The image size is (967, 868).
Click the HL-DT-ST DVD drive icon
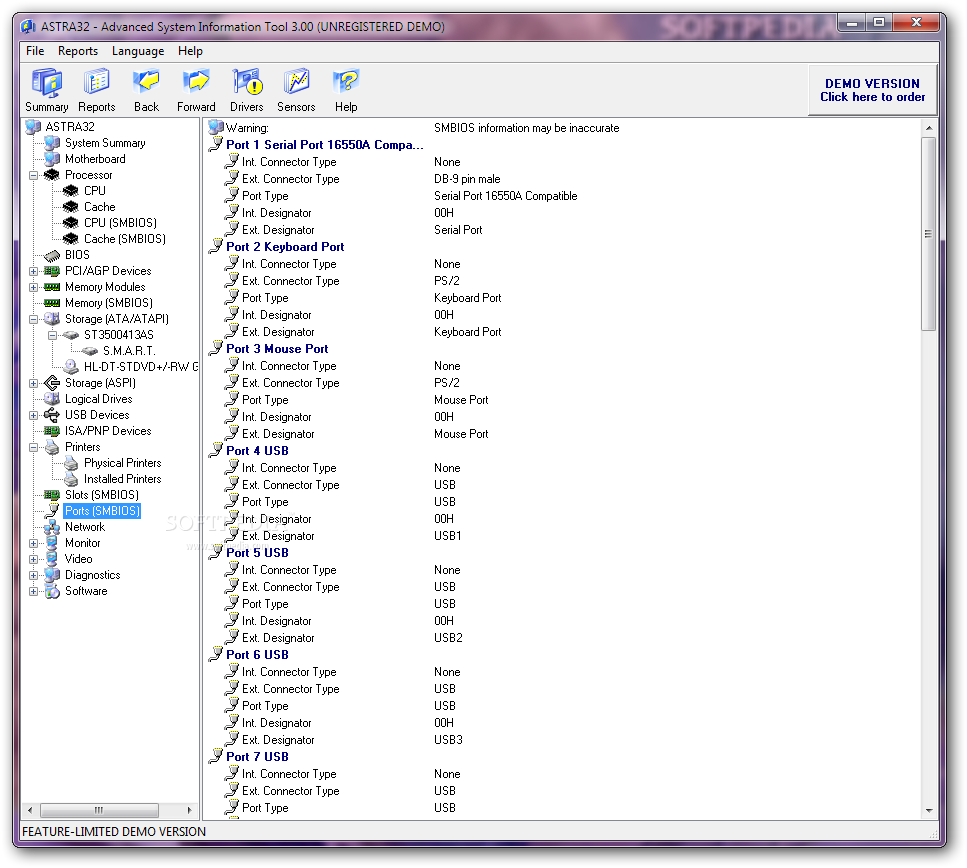point(71,367)
